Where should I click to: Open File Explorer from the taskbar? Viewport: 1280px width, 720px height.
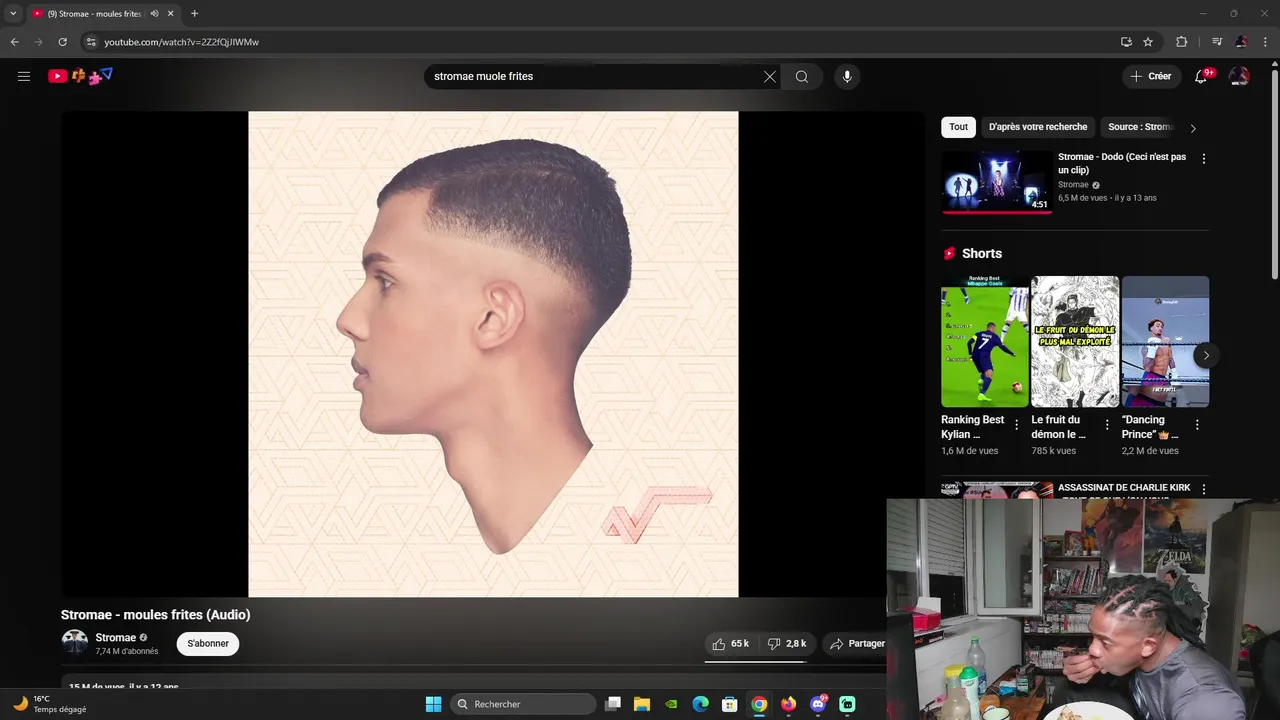coord(642,704)
